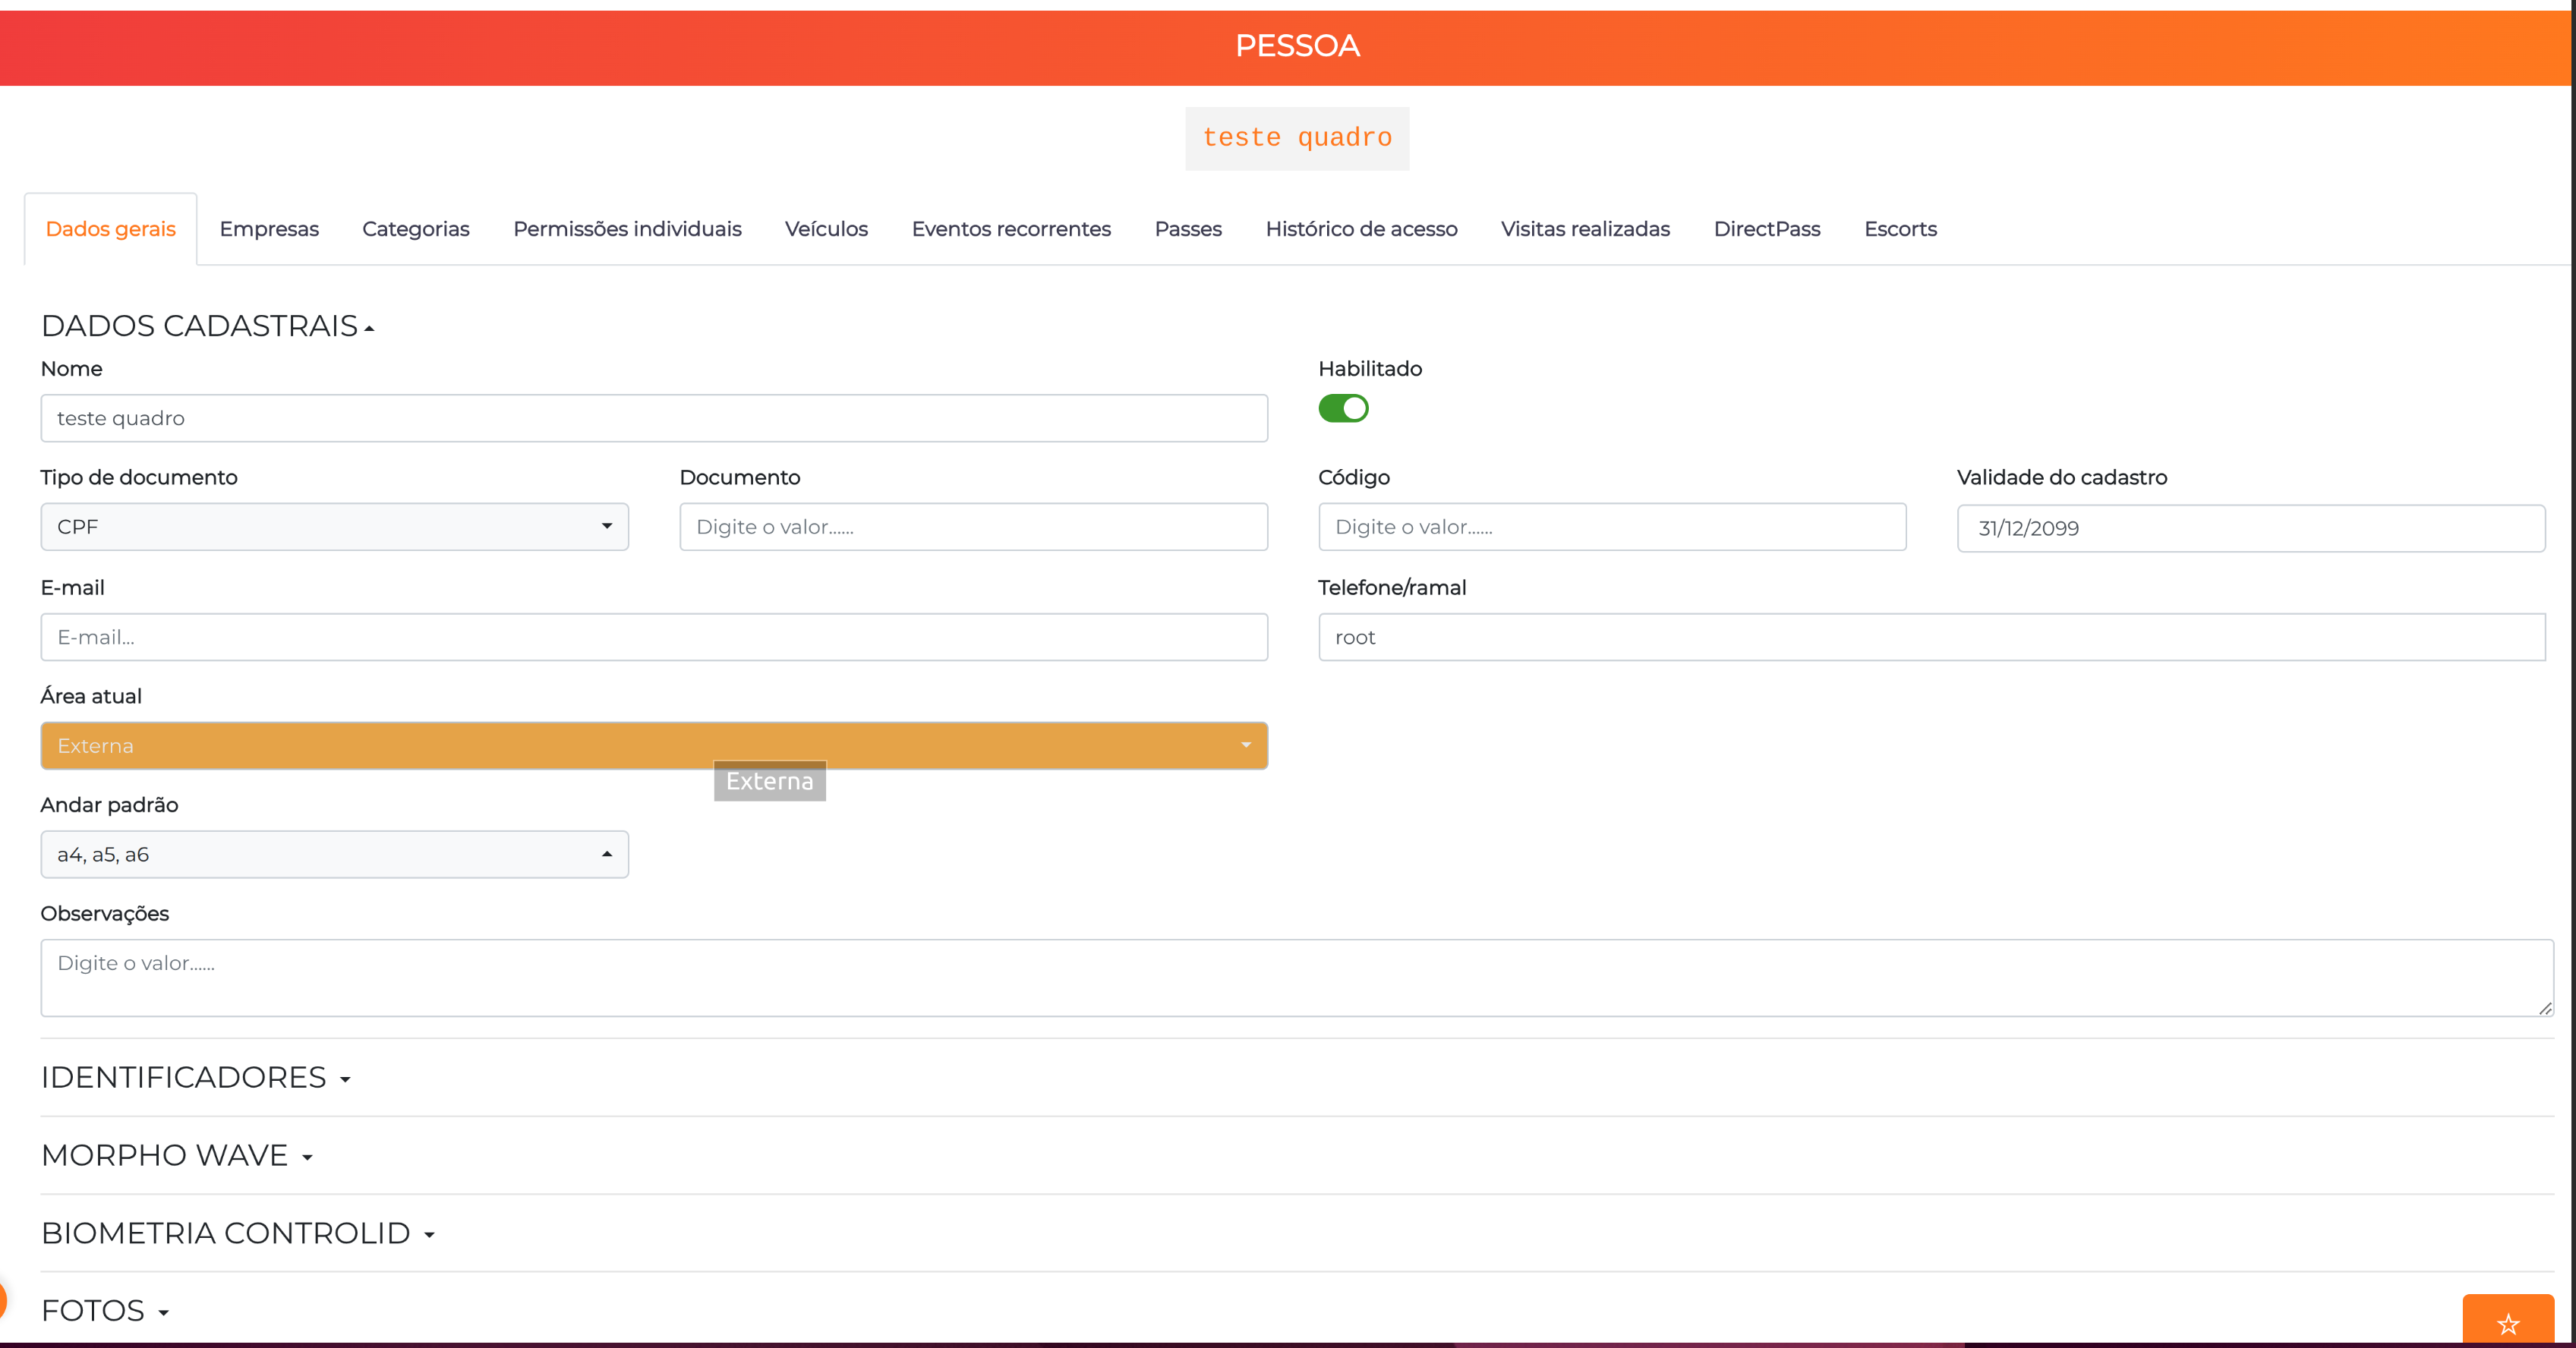Viewport: 2576px width, 1348px height.
Task: Expand the BIOMETRIA CONTROLID section
Action: [238, 1233]
